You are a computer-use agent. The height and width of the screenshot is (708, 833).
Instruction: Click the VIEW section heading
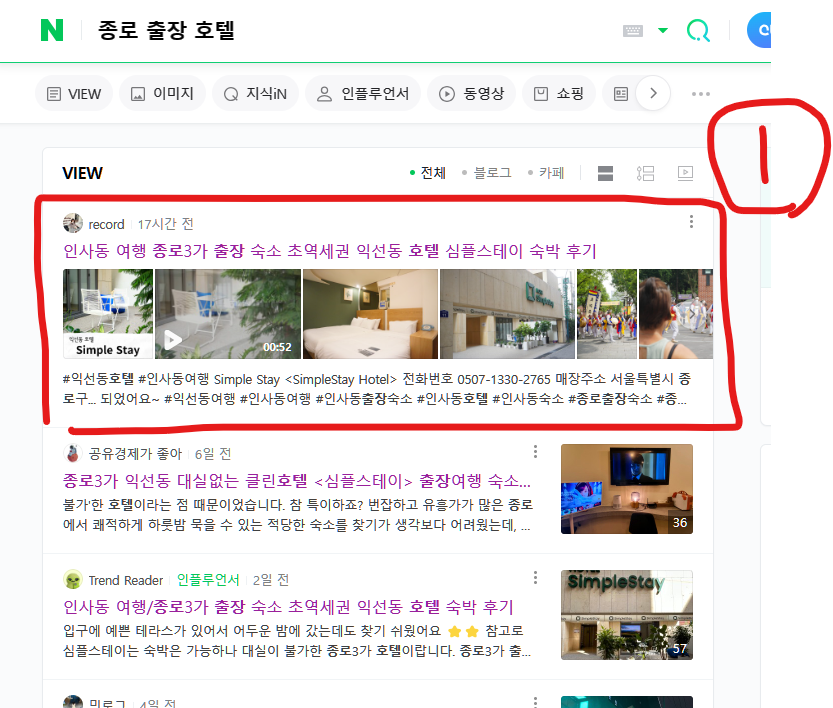click(x=82, y=173)
